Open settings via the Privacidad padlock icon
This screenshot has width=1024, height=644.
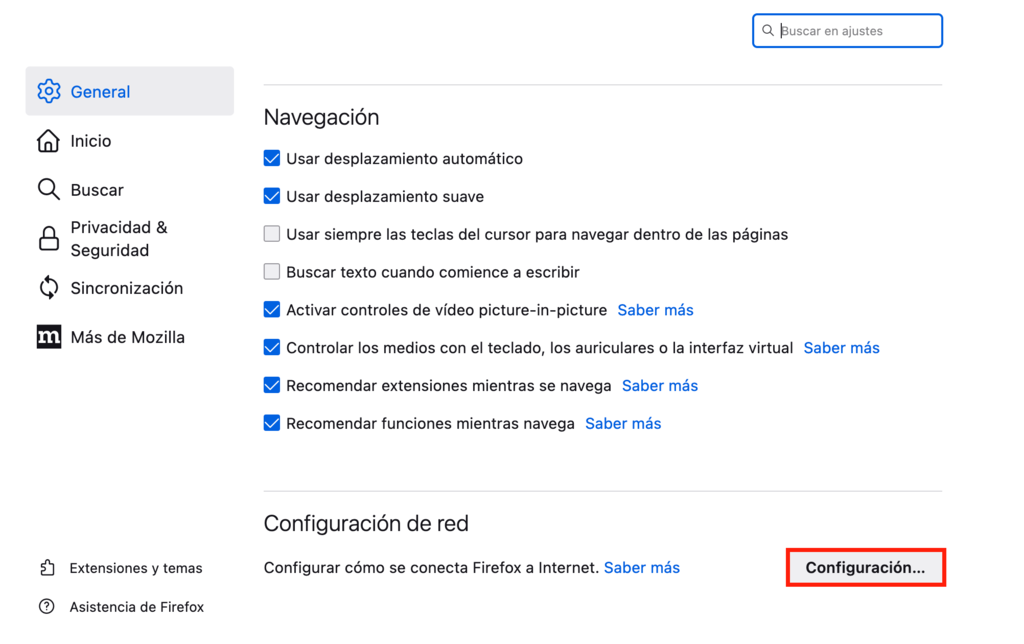(47, 238)
